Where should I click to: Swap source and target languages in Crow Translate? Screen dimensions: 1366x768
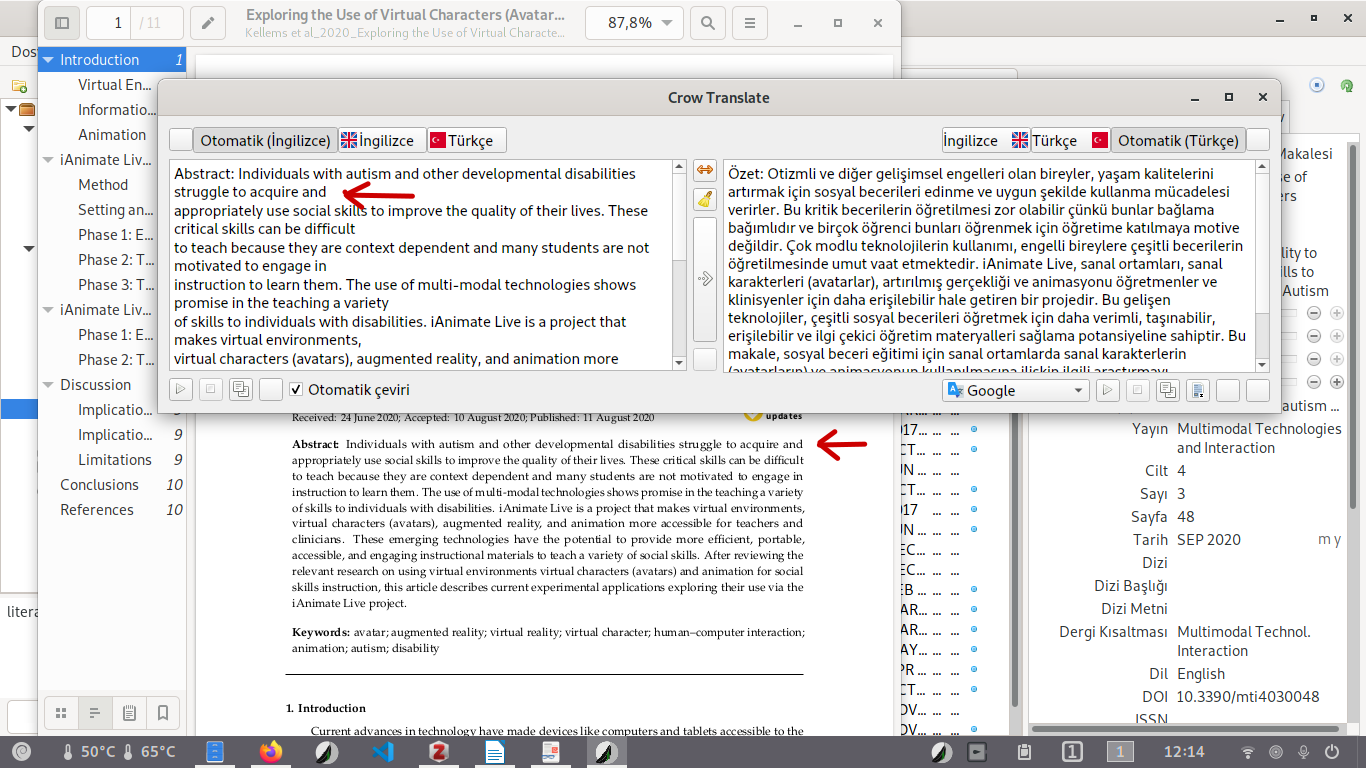[x=705, y=171]
